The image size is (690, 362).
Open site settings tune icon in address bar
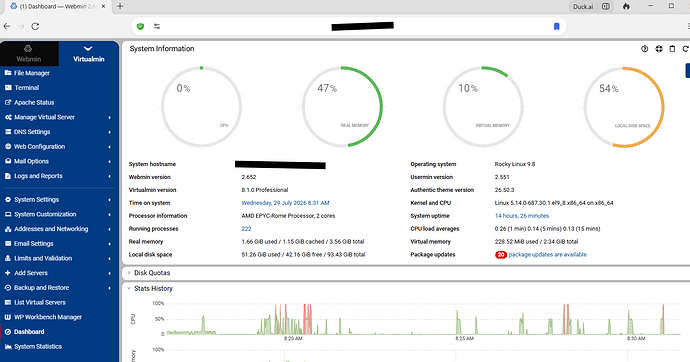[x=157, y=26]
